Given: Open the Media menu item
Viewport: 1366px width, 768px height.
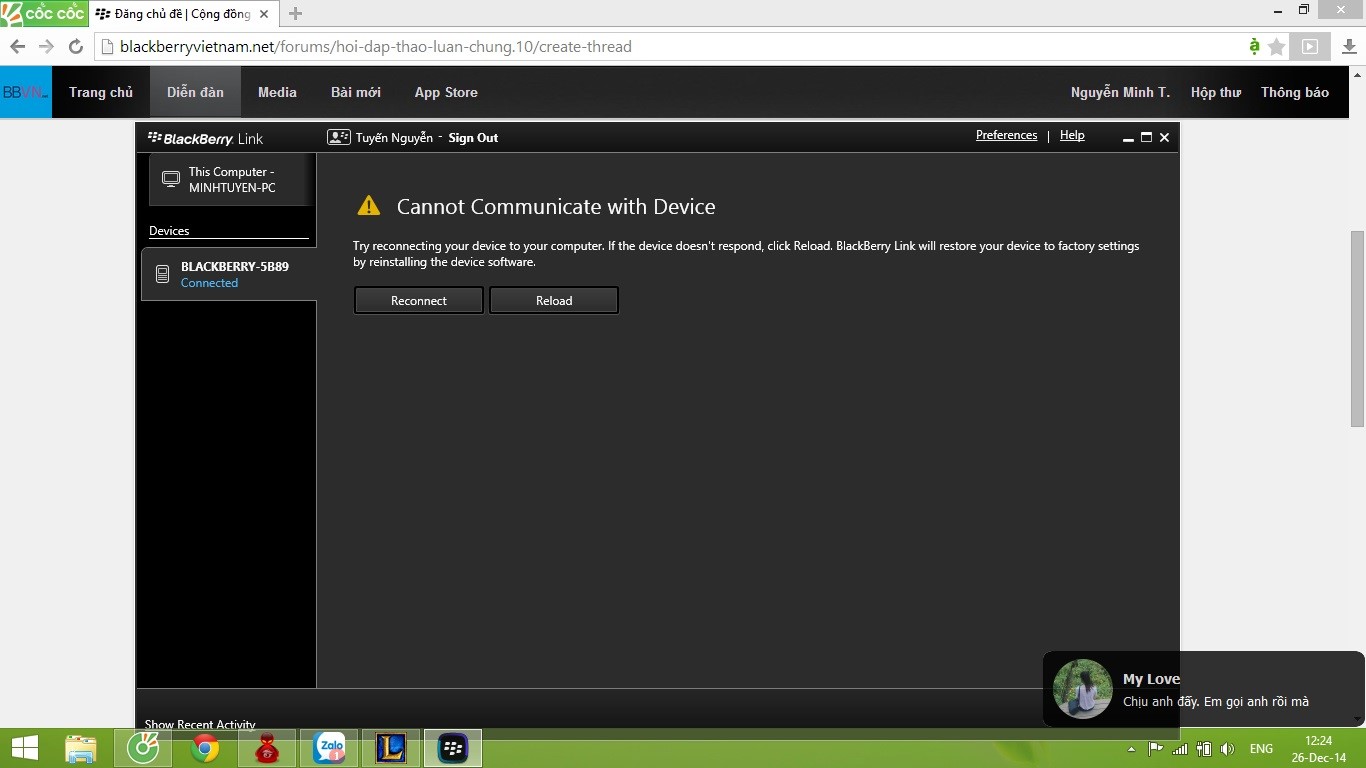Looking at the screenshot, I should pyautogui.click(x=277, y=92).
